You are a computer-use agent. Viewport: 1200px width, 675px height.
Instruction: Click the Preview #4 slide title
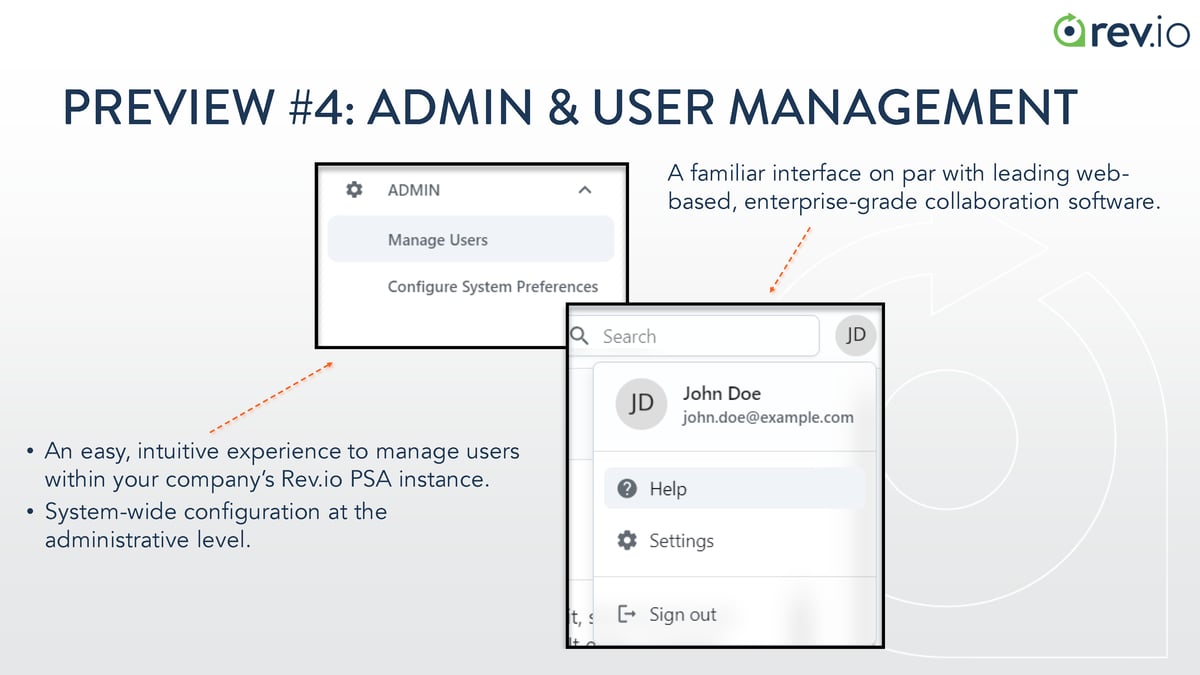click(x=570, y=108)
